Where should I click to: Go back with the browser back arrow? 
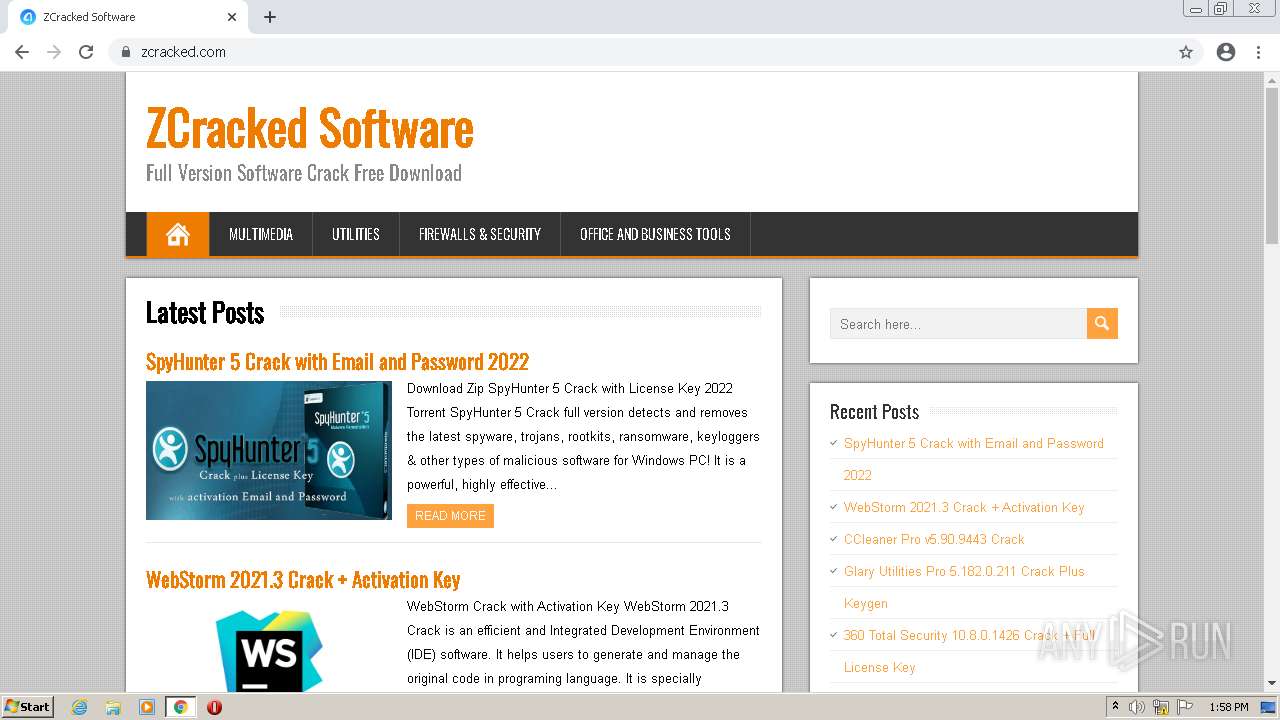(22, 52)
